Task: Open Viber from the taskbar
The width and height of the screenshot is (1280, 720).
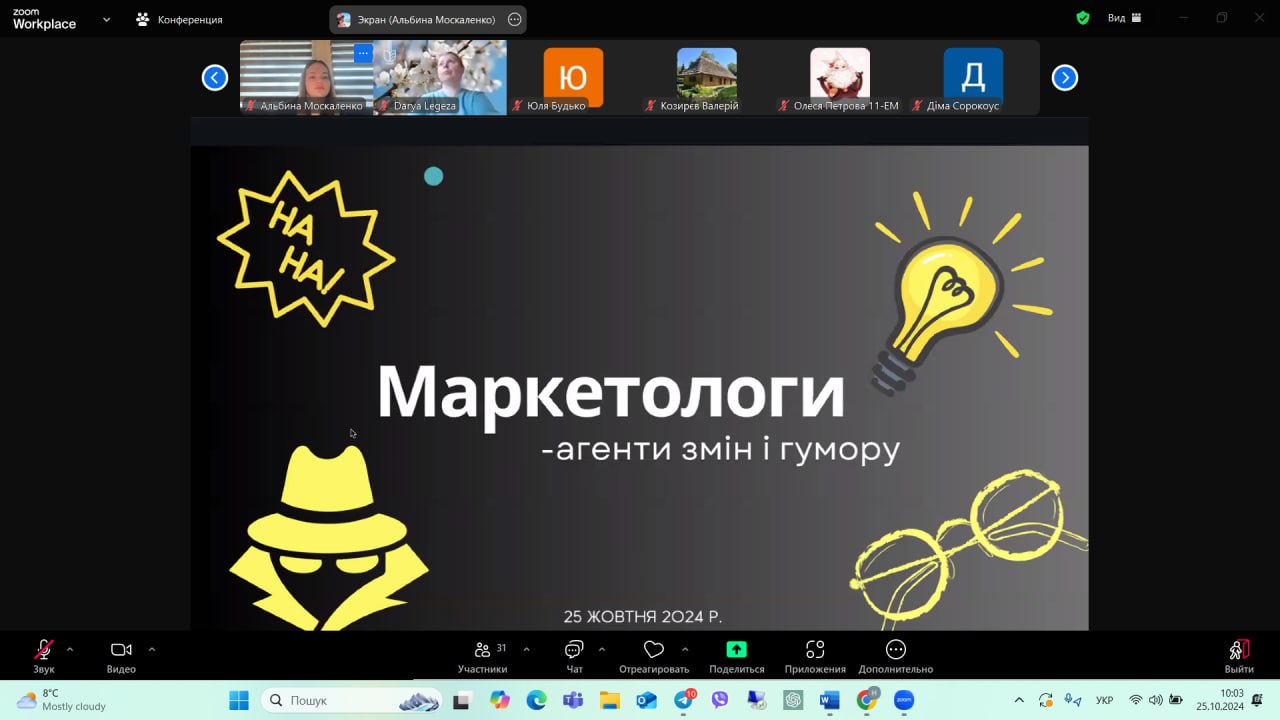Action: coord(720,700)
